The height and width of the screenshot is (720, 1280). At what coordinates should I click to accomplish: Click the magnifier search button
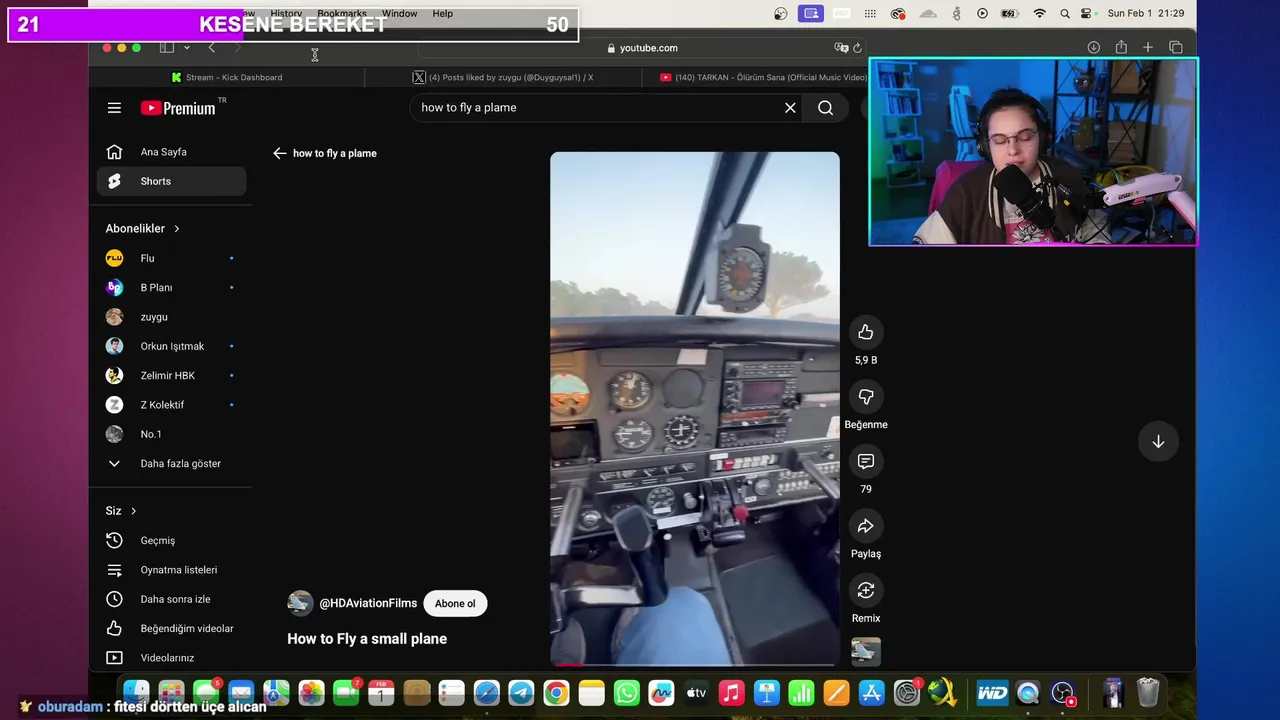[x=825, y=108]
